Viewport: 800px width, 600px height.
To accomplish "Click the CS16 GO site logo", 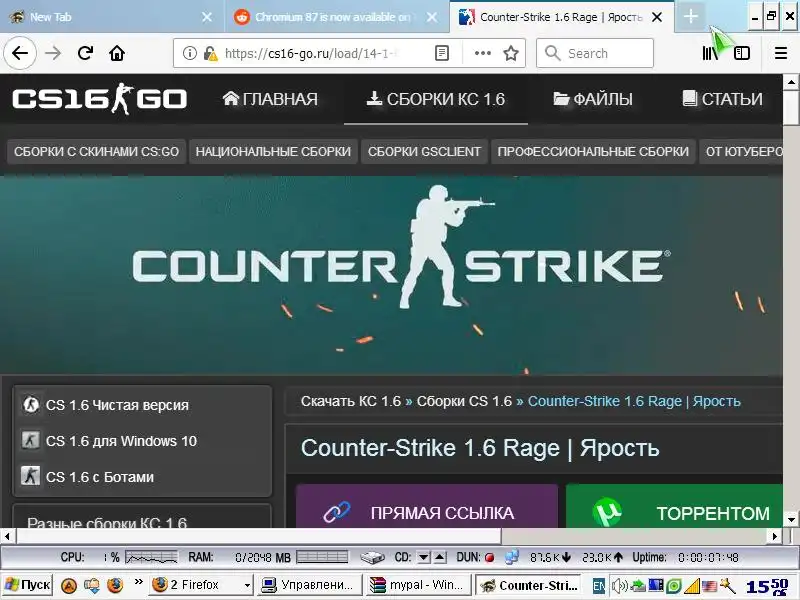I will coord(99,98).
